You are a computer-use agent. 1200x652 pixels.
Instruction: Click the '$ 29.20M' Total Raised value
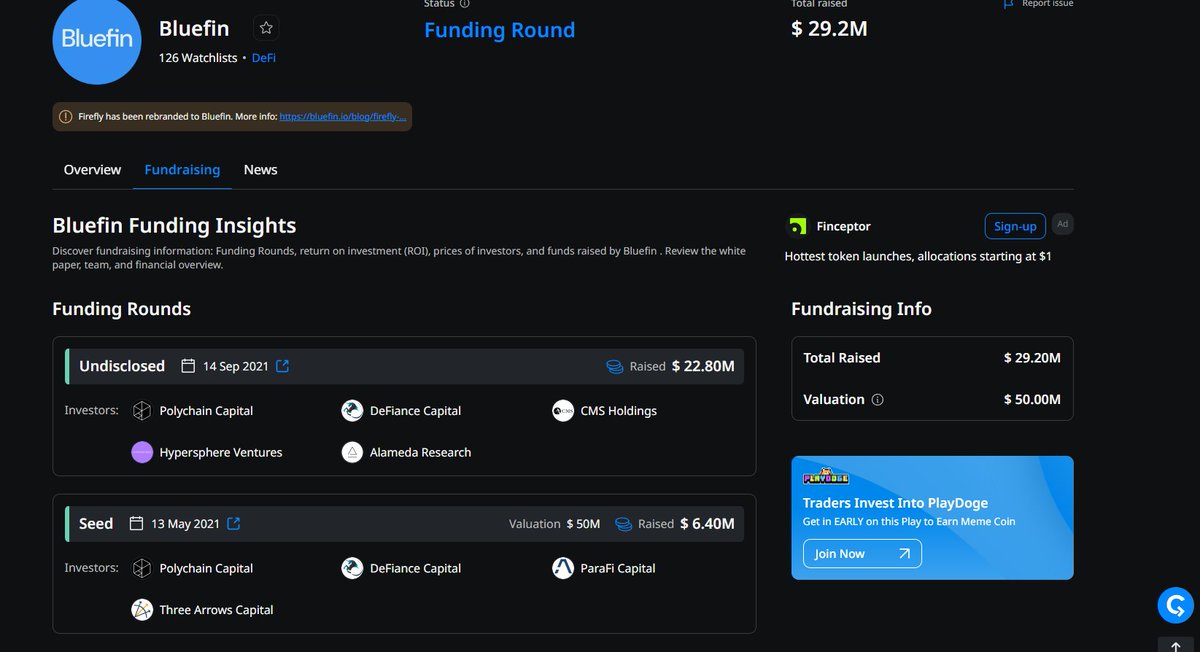1032,358
